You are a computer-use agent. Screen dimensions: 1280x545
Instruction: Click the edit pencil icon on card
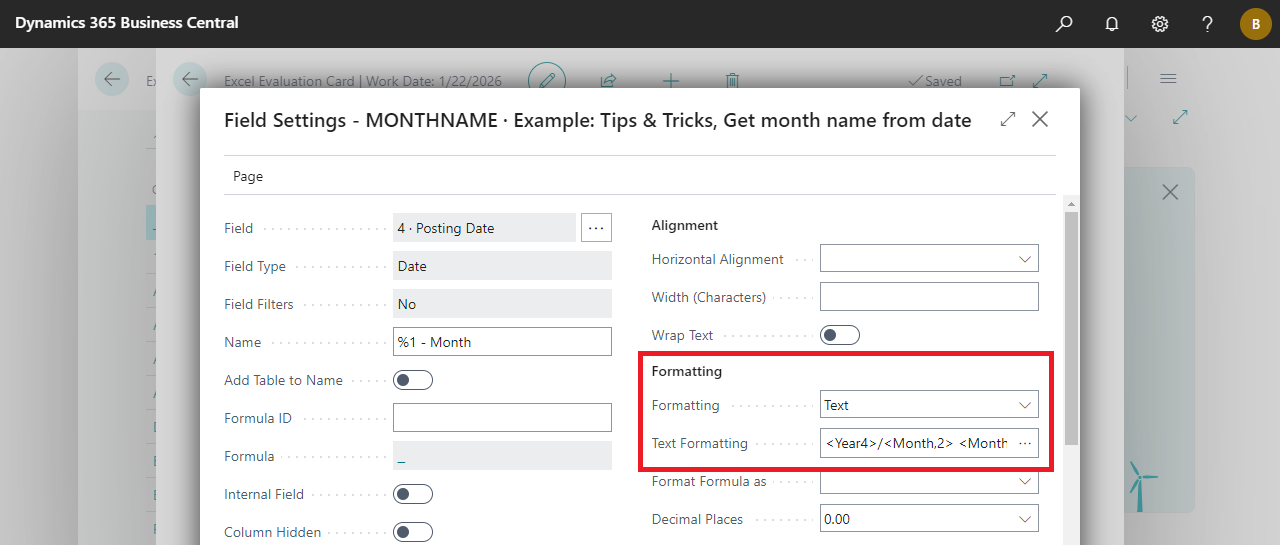click(547, 80)
